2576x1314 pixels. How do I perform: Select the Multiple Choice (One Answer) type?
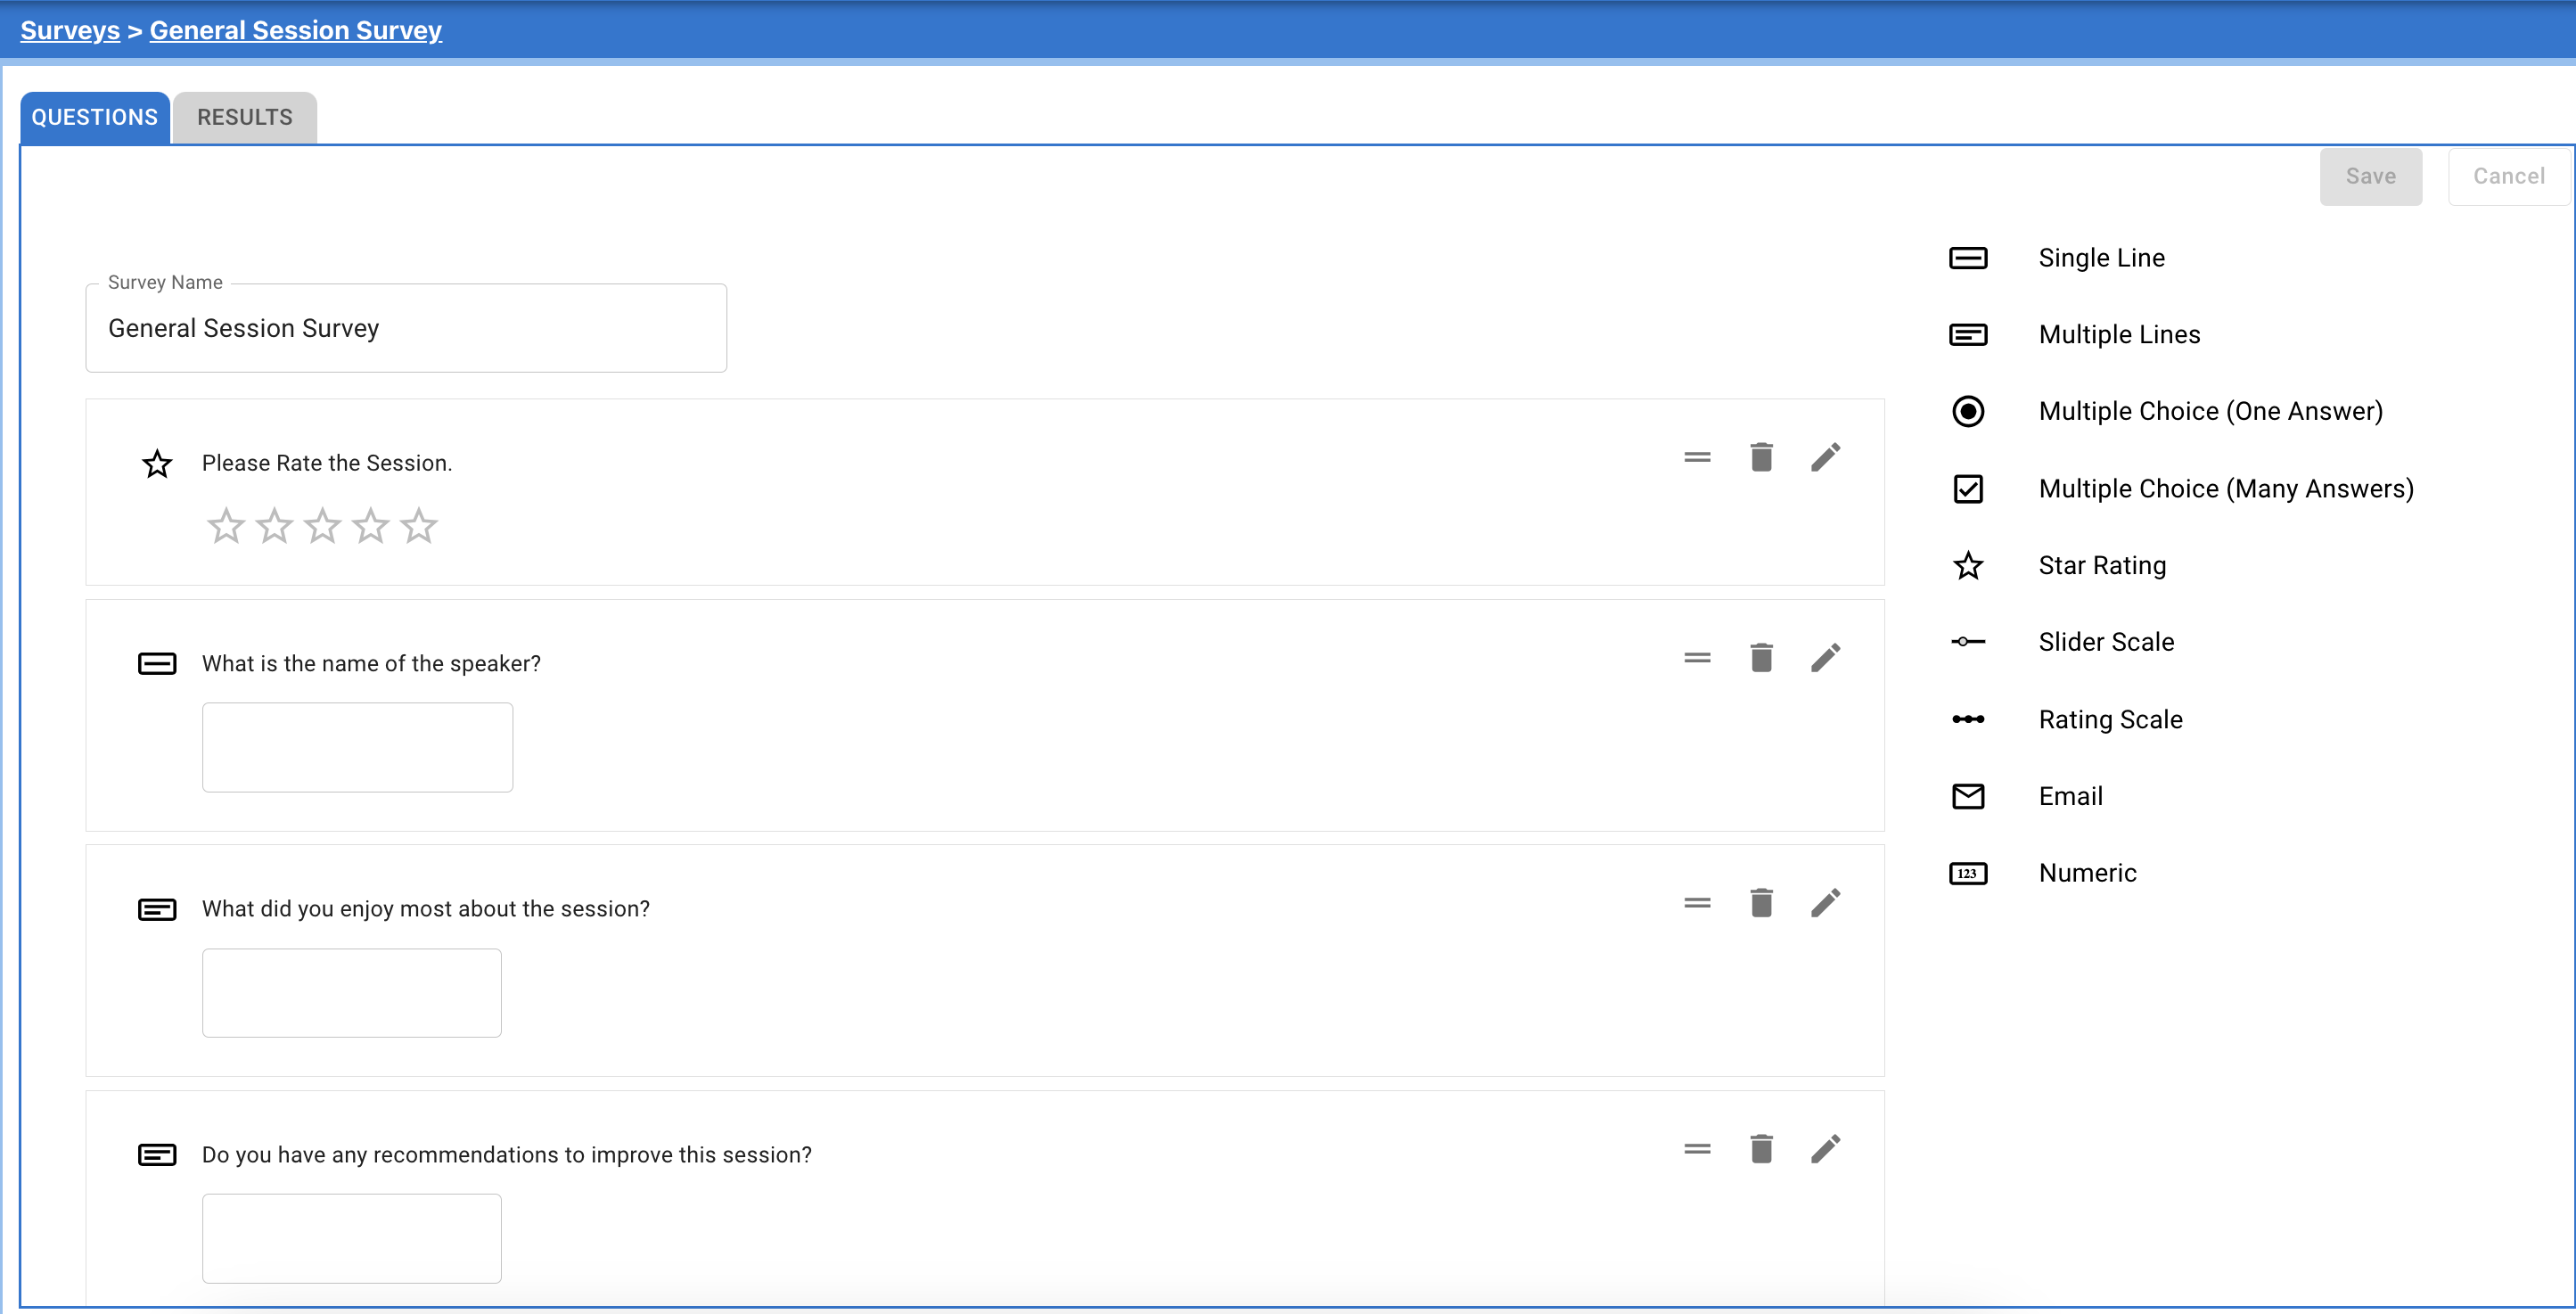(x=2210, y=411)
